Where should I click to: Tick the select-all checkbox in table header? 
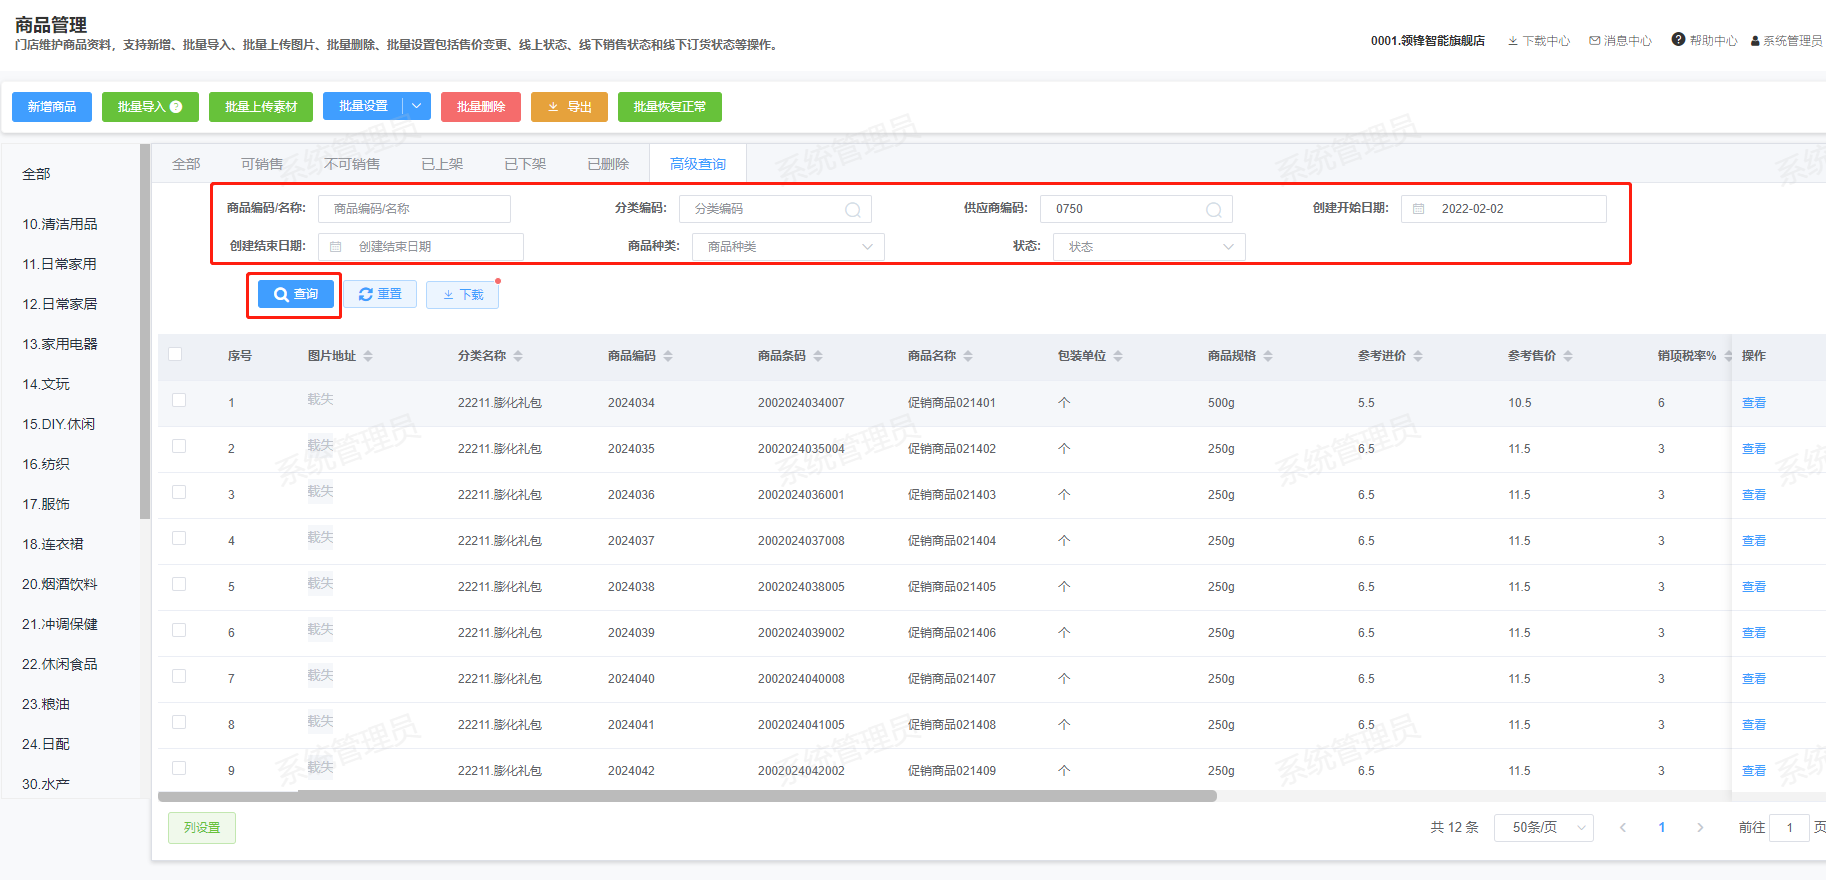176,354
